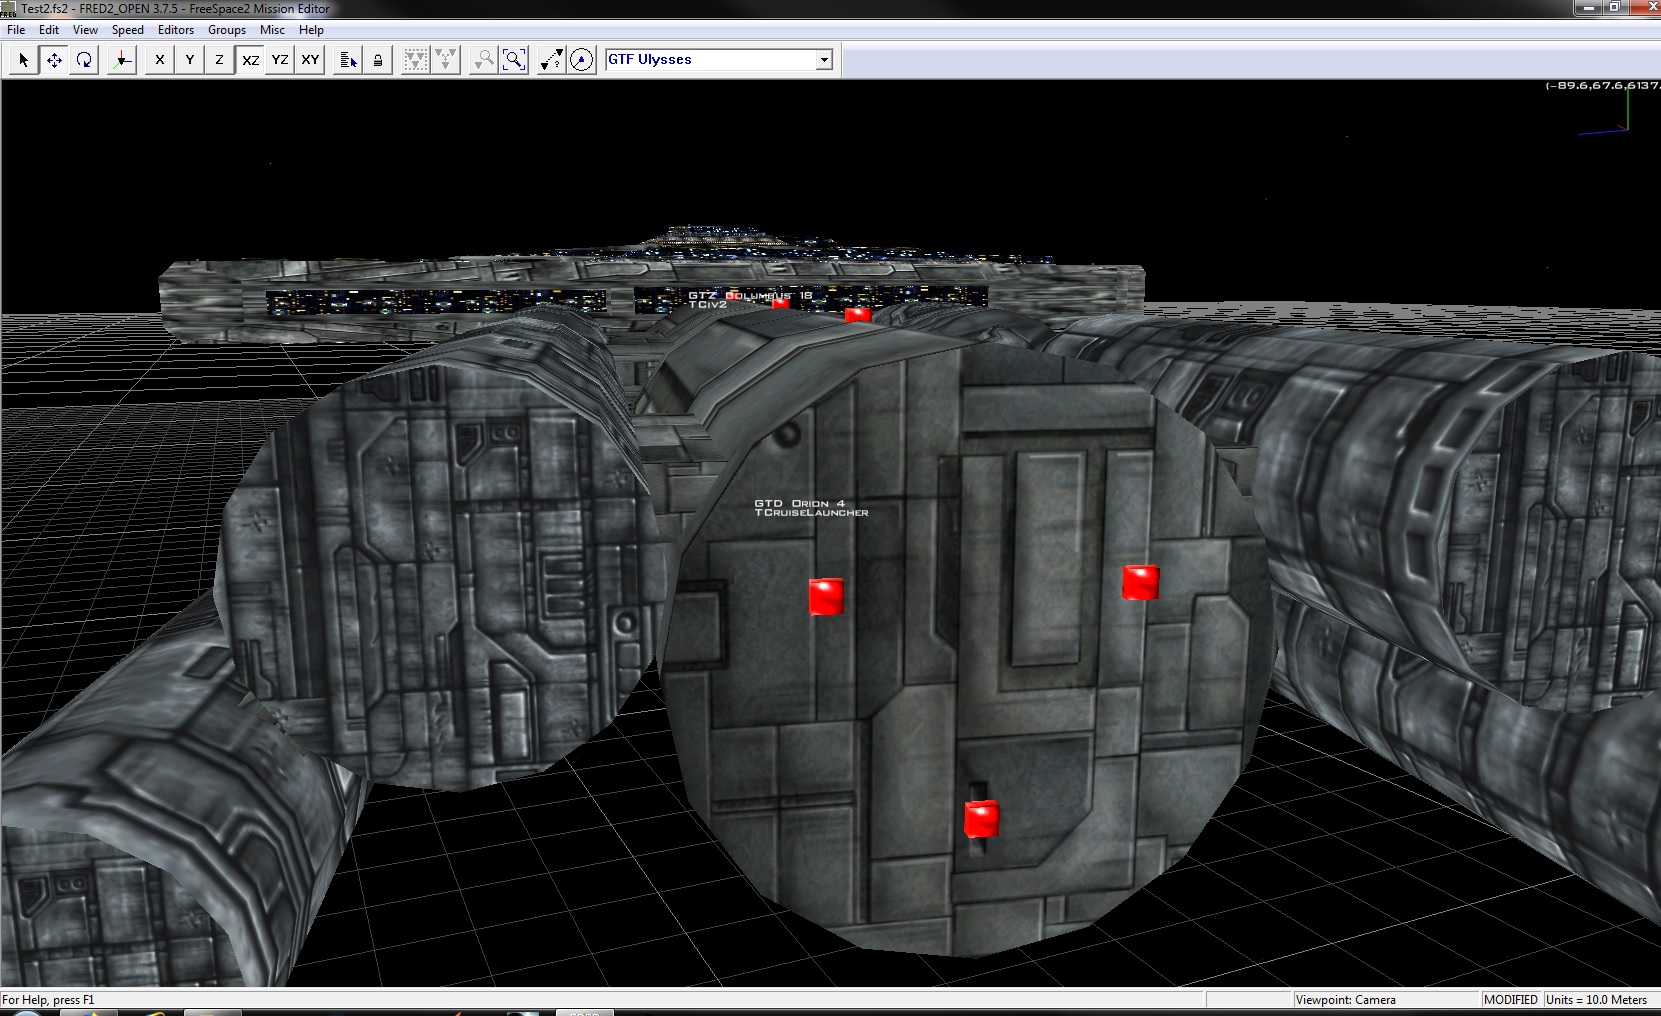Open the Speed menu
The height and width of the screenshot is (1016, 1661).
[128, 30]
